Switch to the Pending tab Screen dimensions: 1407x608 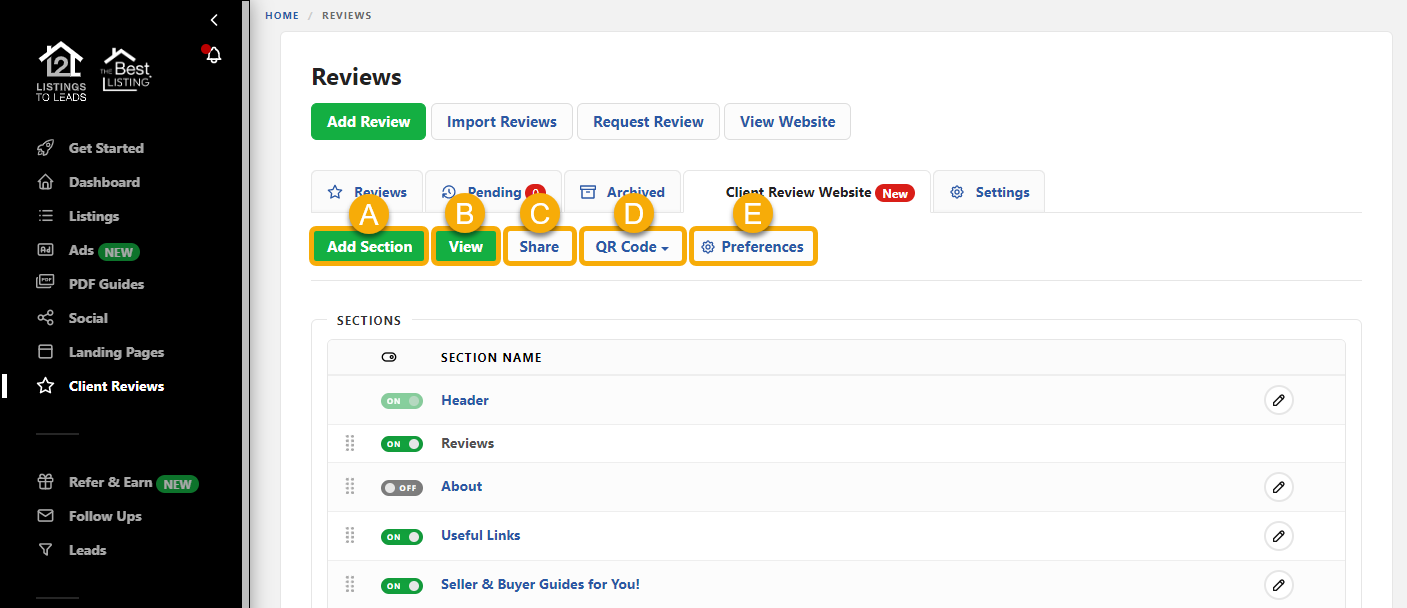tap(491, 191)
